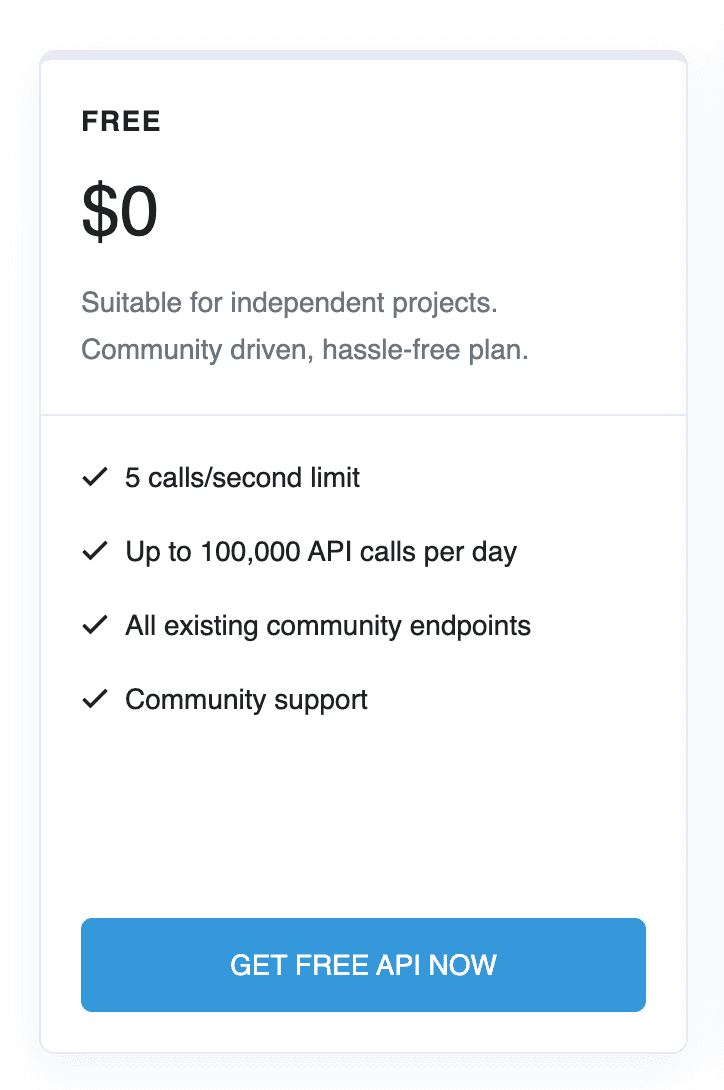Click the checkmark beside 100,000 API calls
Viewport: 724px width, 1090px height.
click(94, 551)
